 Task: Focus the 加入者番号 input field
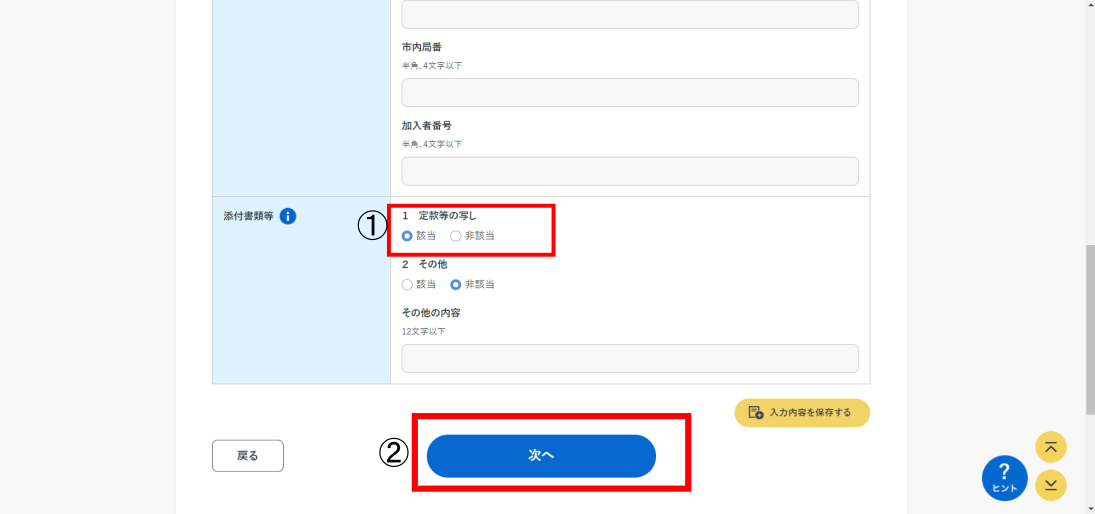(630, 171)
